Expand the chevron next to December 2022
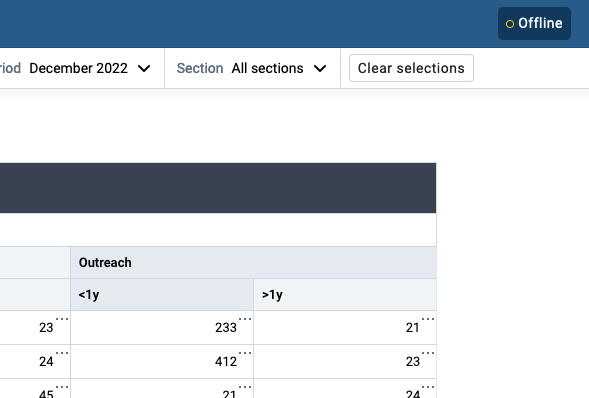Image resolution: width=589 pixels, height=398 pixels. 144,69
